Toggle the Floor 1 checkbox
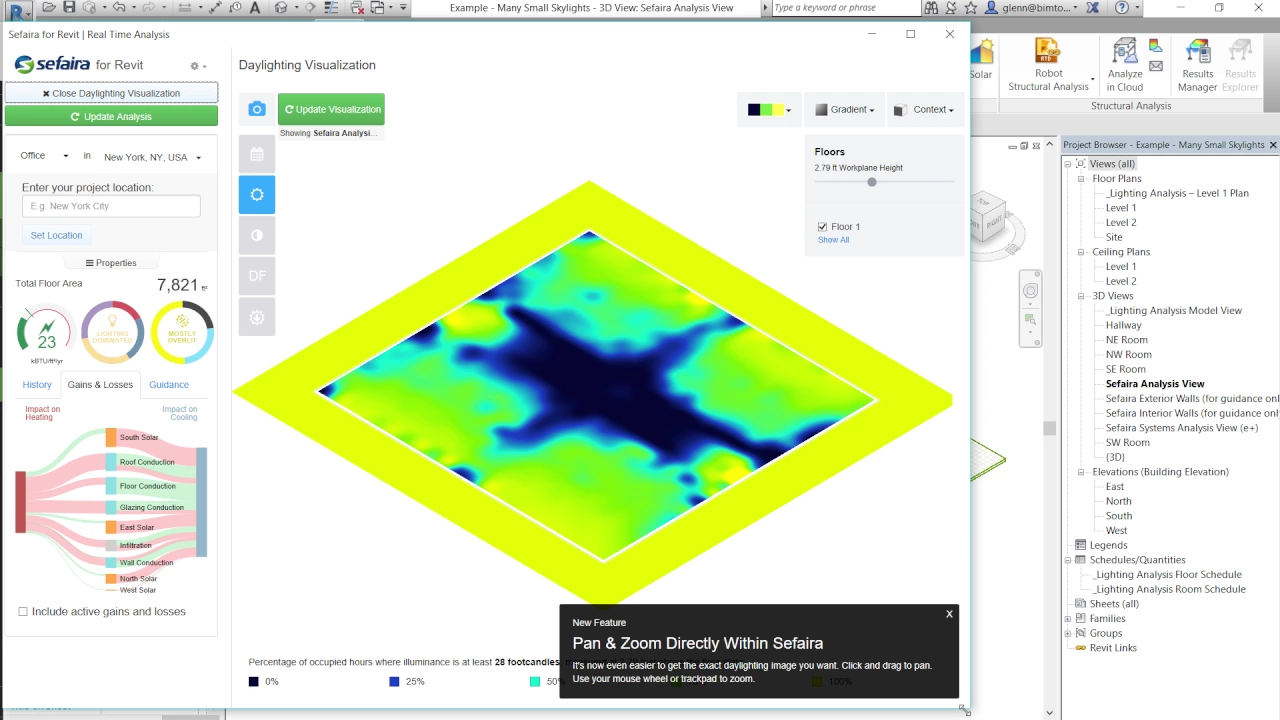The width and height of the screenshot is (1280, 720). (x=822, y=227)
